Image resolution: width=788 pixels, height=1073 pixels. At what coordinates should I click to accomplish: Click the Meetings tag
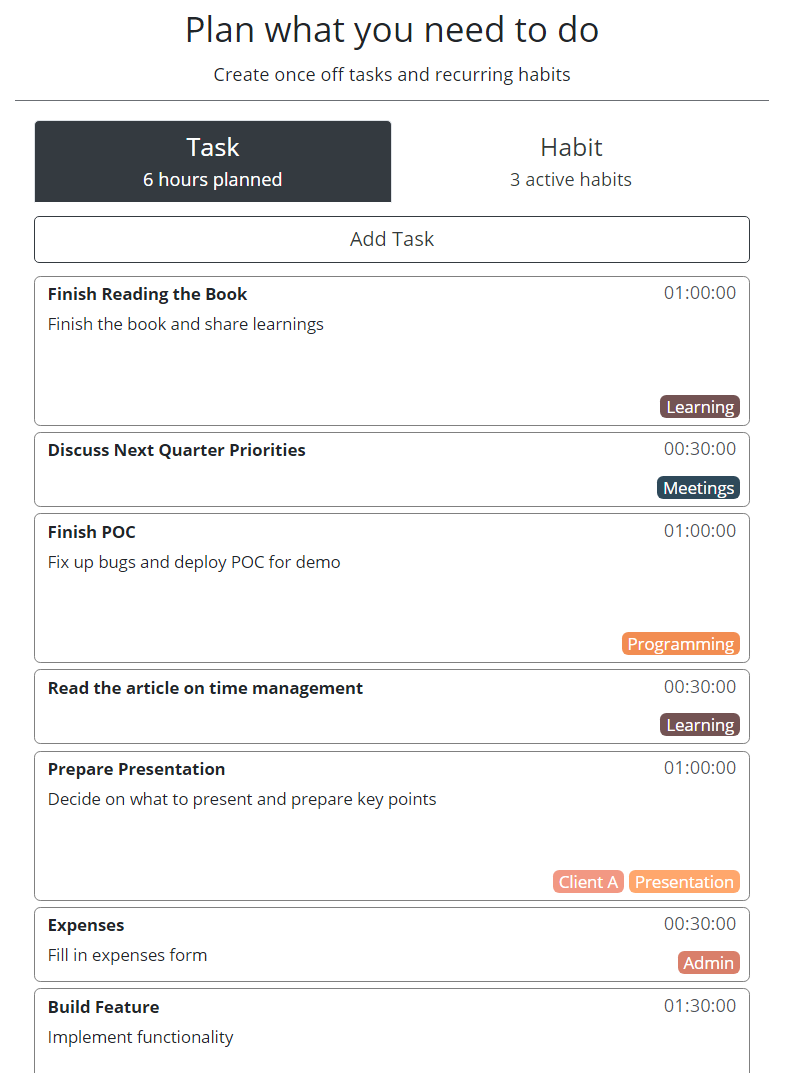coord(698,488)
